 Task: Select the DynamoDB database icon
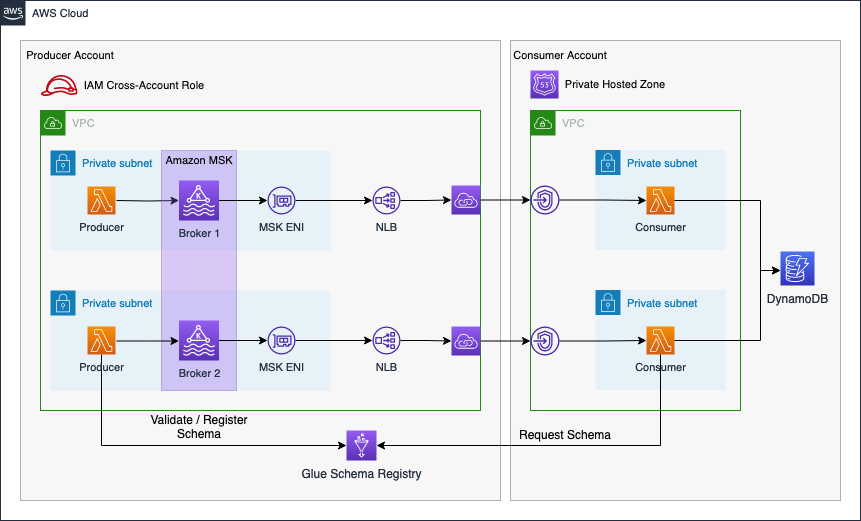(x=797, y=269)
